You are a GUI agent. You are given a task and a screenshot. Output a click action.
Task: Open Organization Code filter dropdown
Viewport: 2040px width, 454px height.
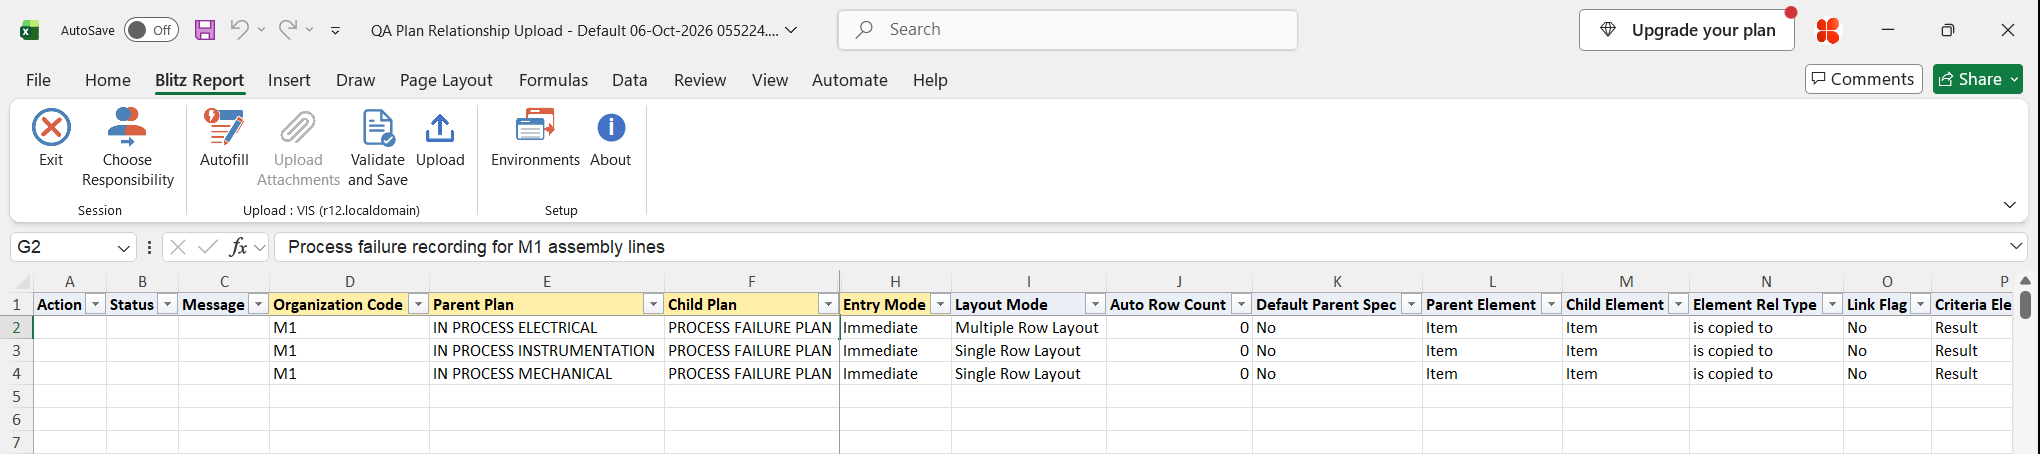[x=419, y=304]
